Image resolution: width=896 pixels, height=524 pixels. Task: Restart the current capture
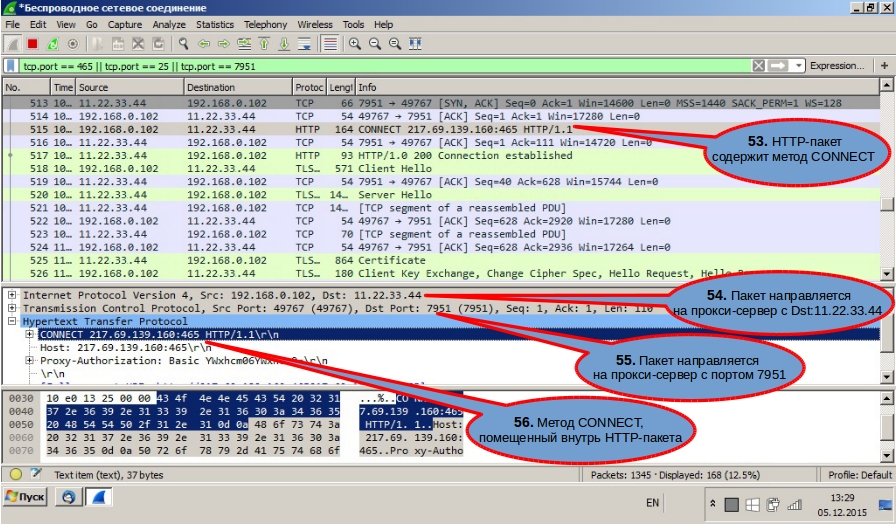tap(53, 44)
